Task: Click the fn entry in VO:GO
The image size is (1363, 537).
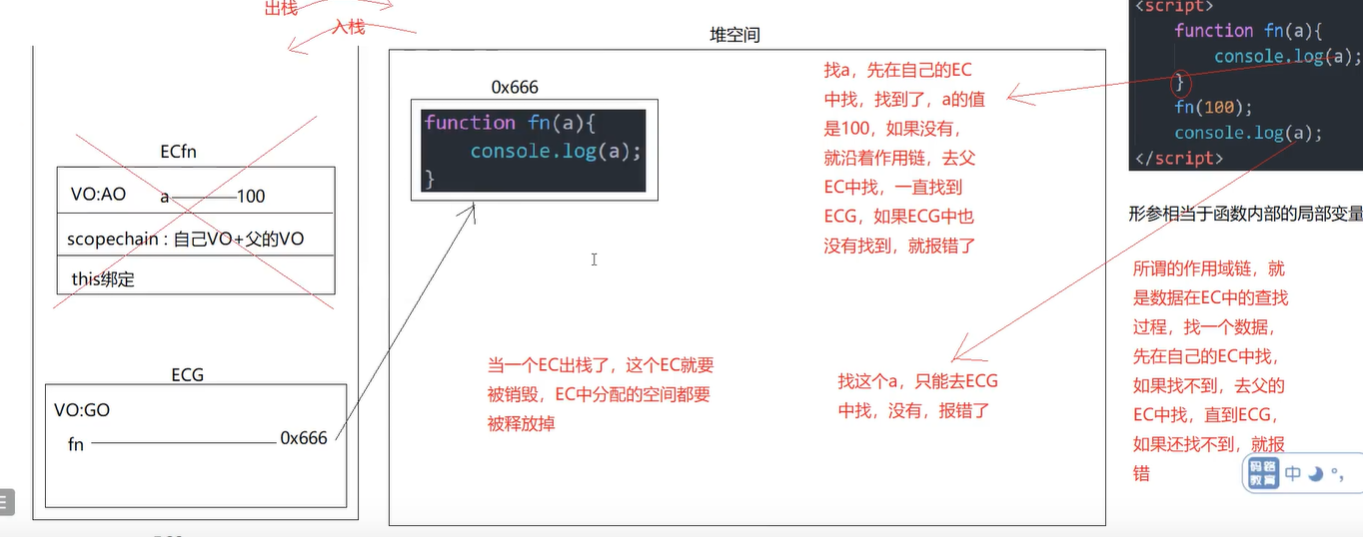Action: (76, 445)
